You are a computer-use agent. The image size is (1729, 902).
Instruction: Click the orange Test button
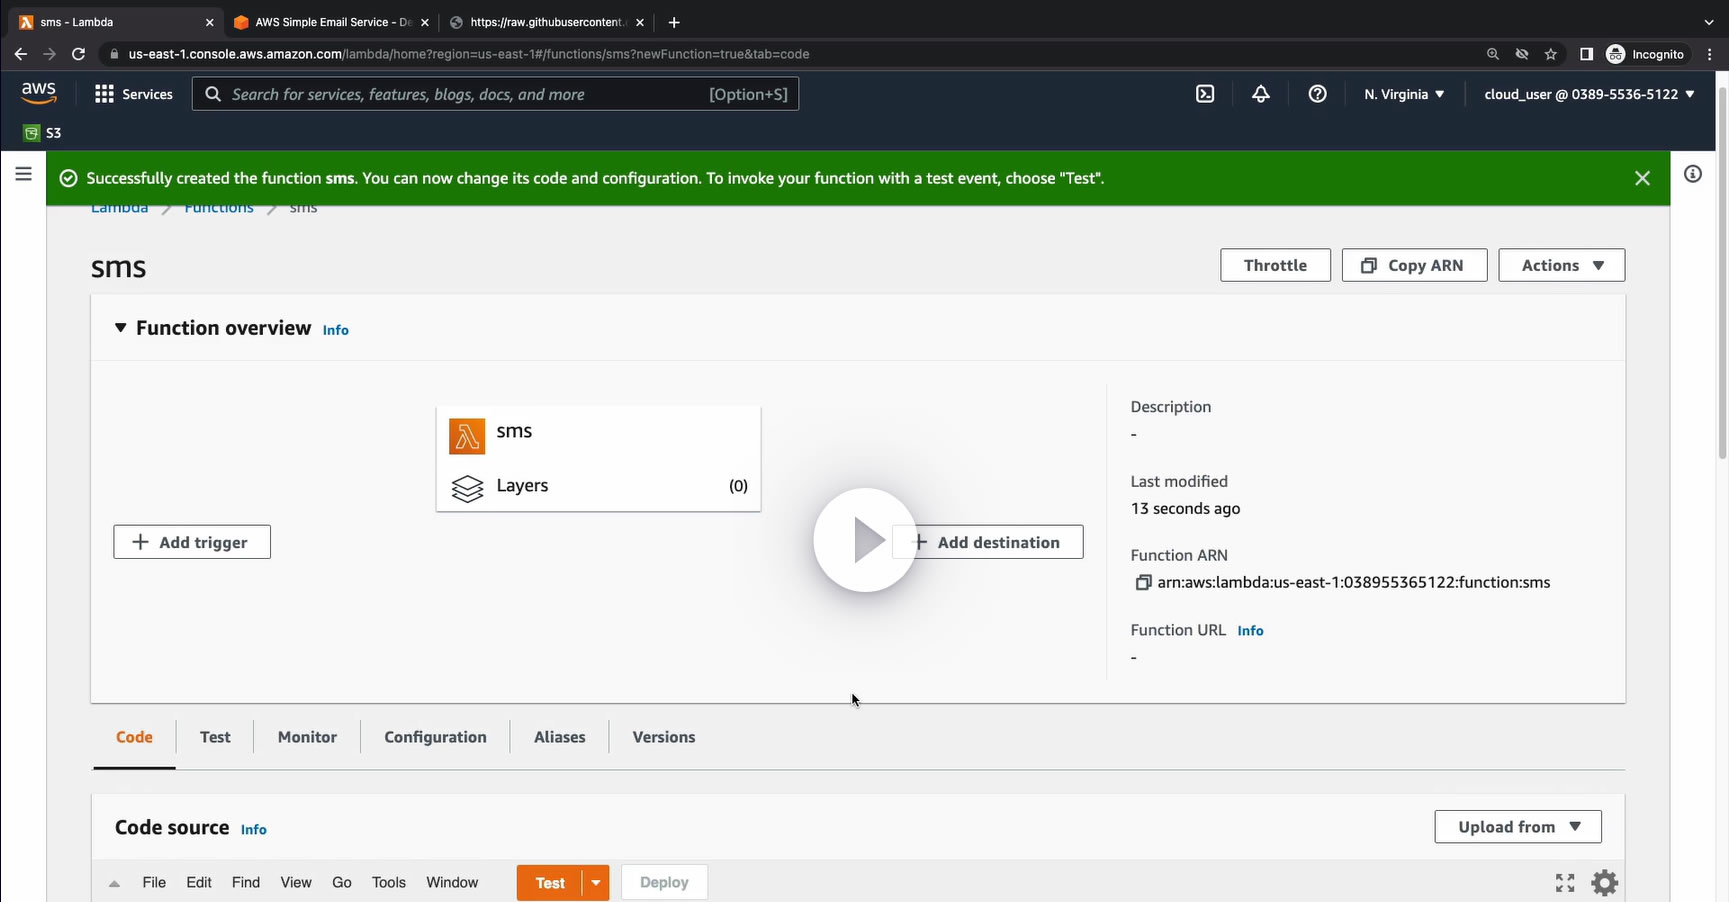pos(549,883)
